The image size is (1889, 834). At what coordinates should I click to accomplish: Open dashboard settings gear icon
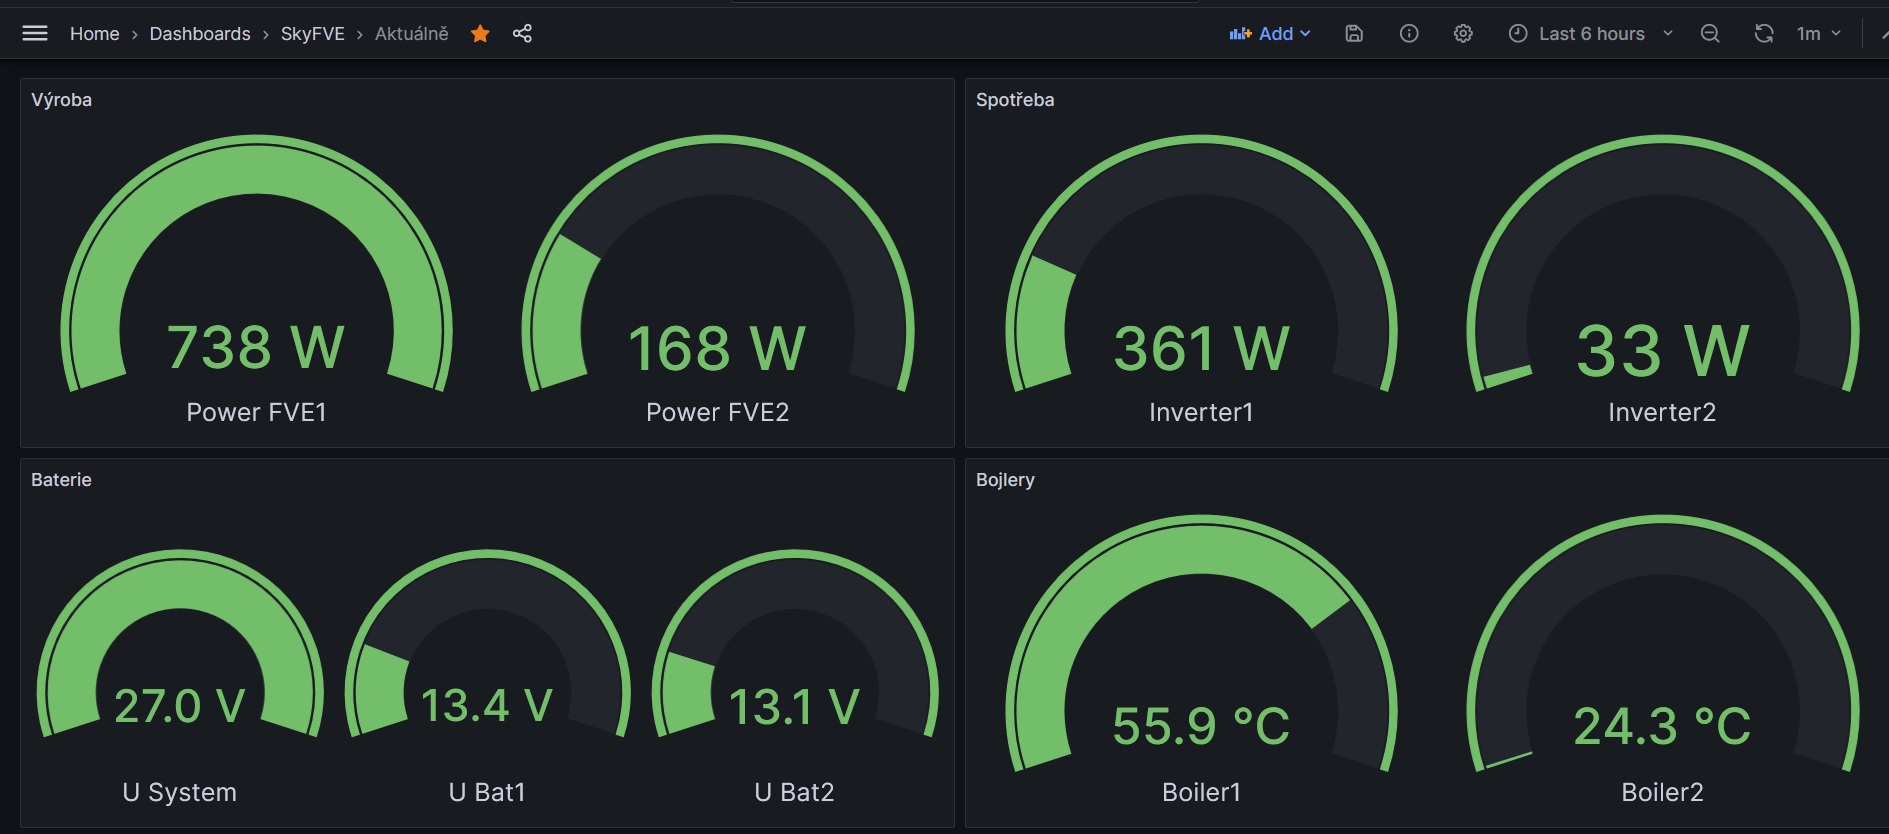[1463, 34]
